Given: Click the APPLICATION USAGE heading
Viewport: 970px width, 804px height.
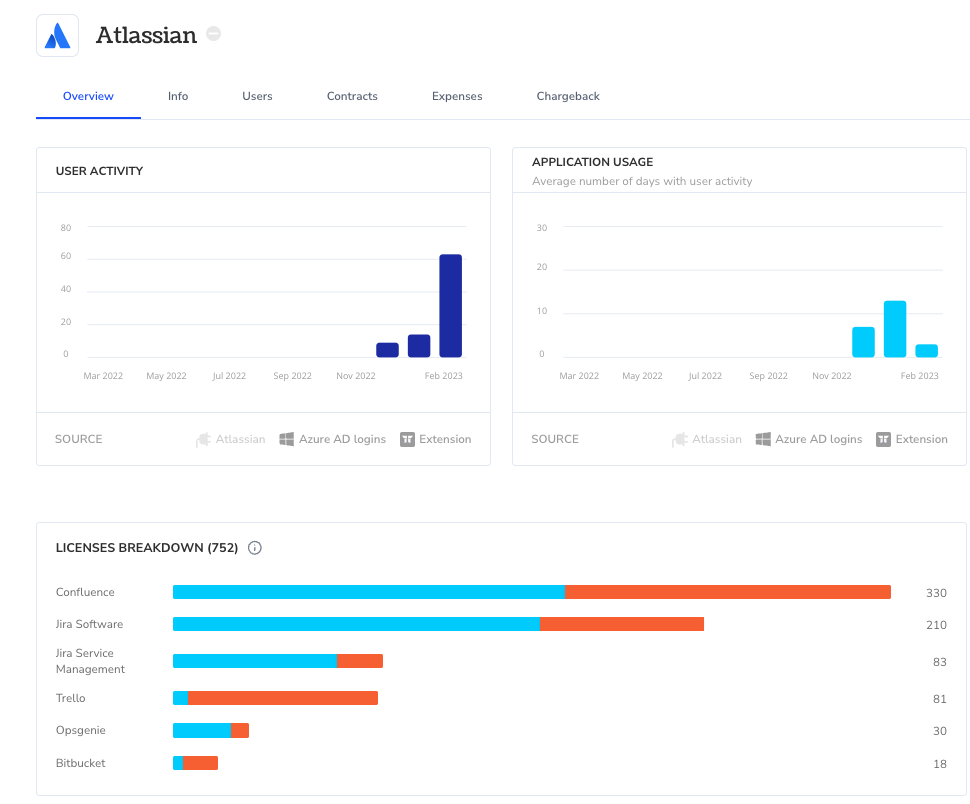Looking at the screenshot, I should [592, 162].
